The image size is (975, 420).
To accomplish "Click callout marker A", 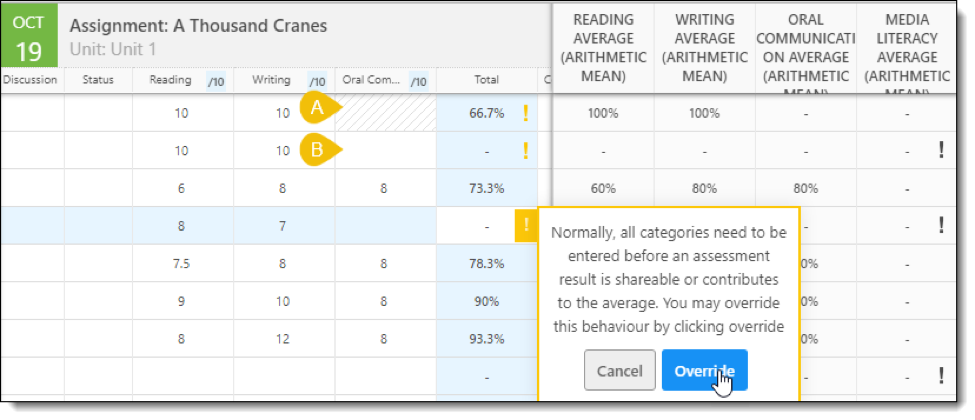I will 320,108.
